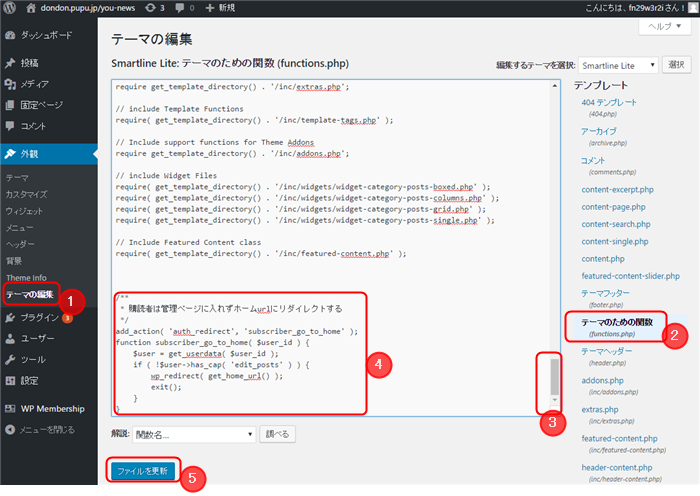
Task: Open the ヘルプ help dropdown tab
Action: [x=664, y=26]
